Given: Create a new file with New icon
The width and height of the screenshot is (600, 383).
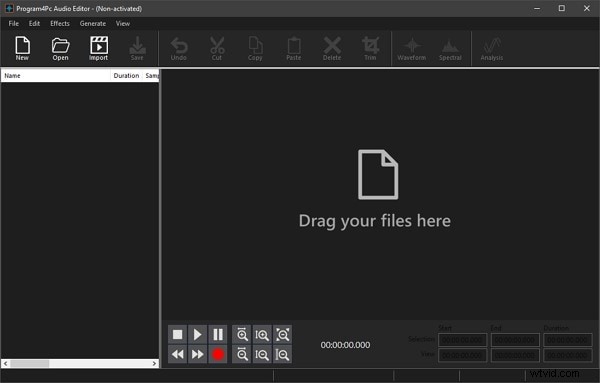Looking at the screenshot, I should 22,48.
